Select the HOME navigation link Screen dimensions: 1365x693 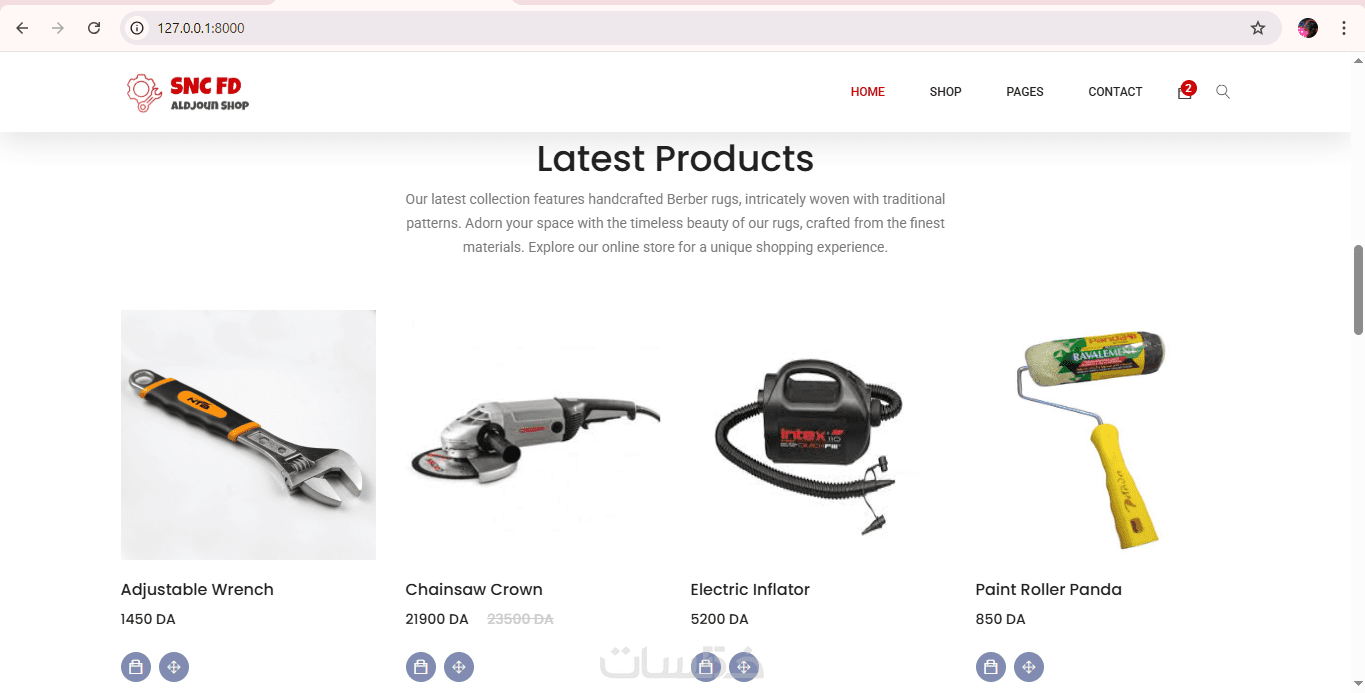(868, 91)
